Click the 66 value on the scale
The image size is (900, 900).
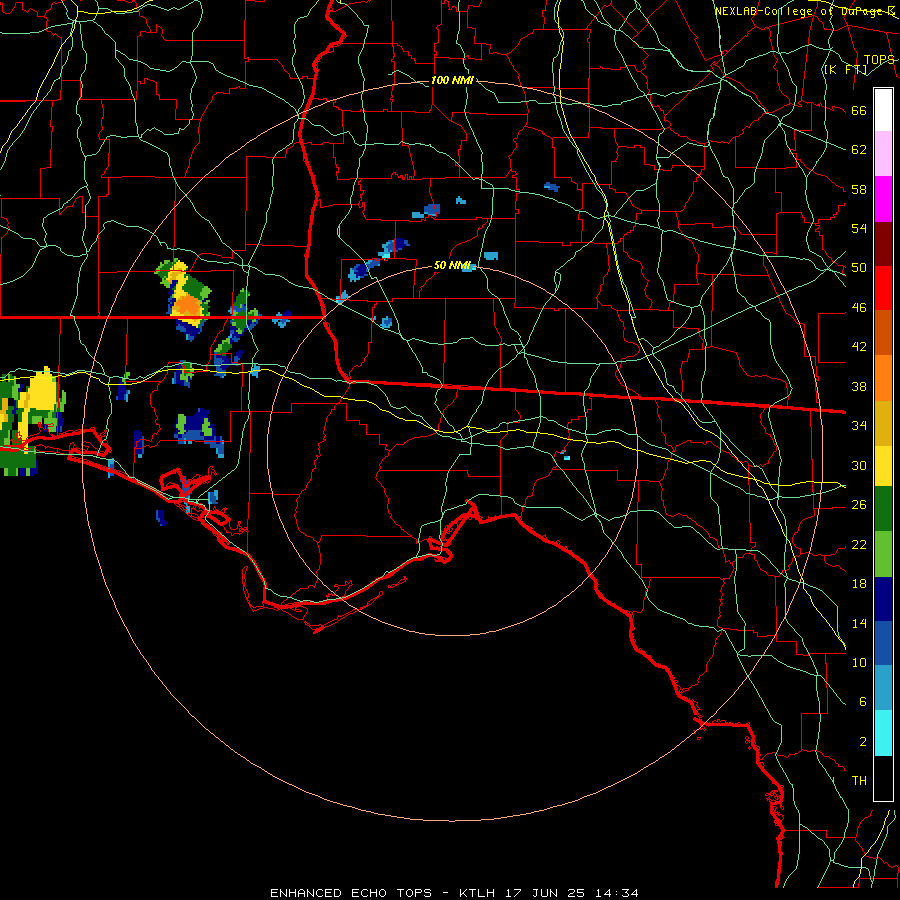coord(859,111)
